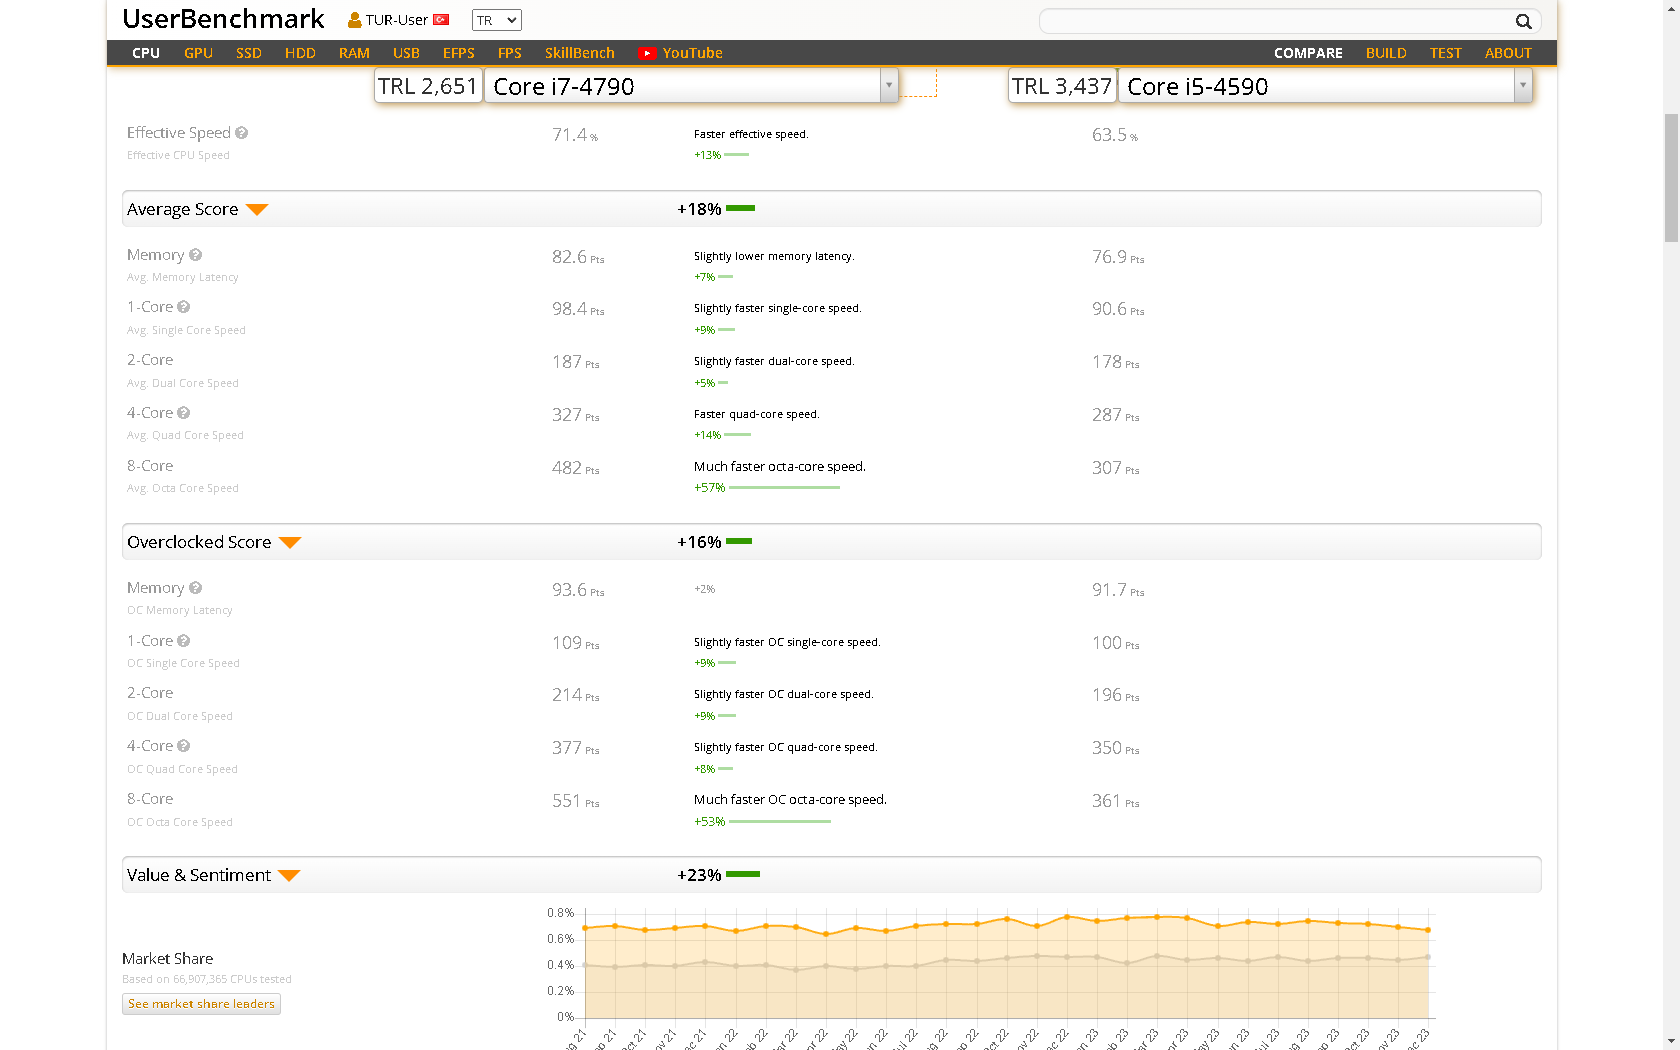
Task: Open help icon beside Effective Speed
Action: [242, 132]
